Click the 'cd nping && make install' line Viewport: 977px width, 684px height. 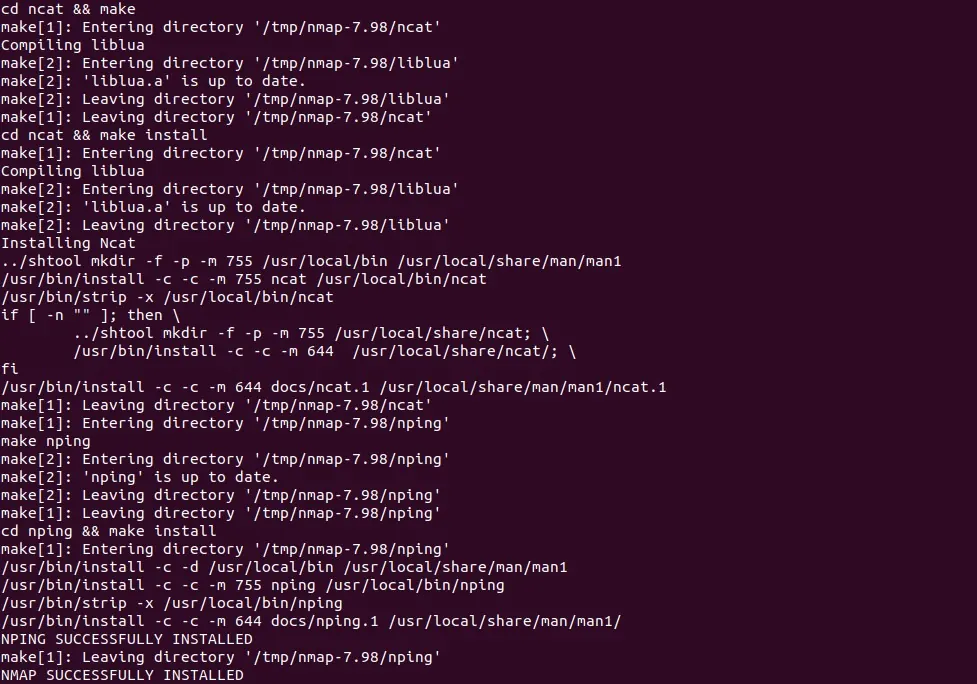[108, 531]
